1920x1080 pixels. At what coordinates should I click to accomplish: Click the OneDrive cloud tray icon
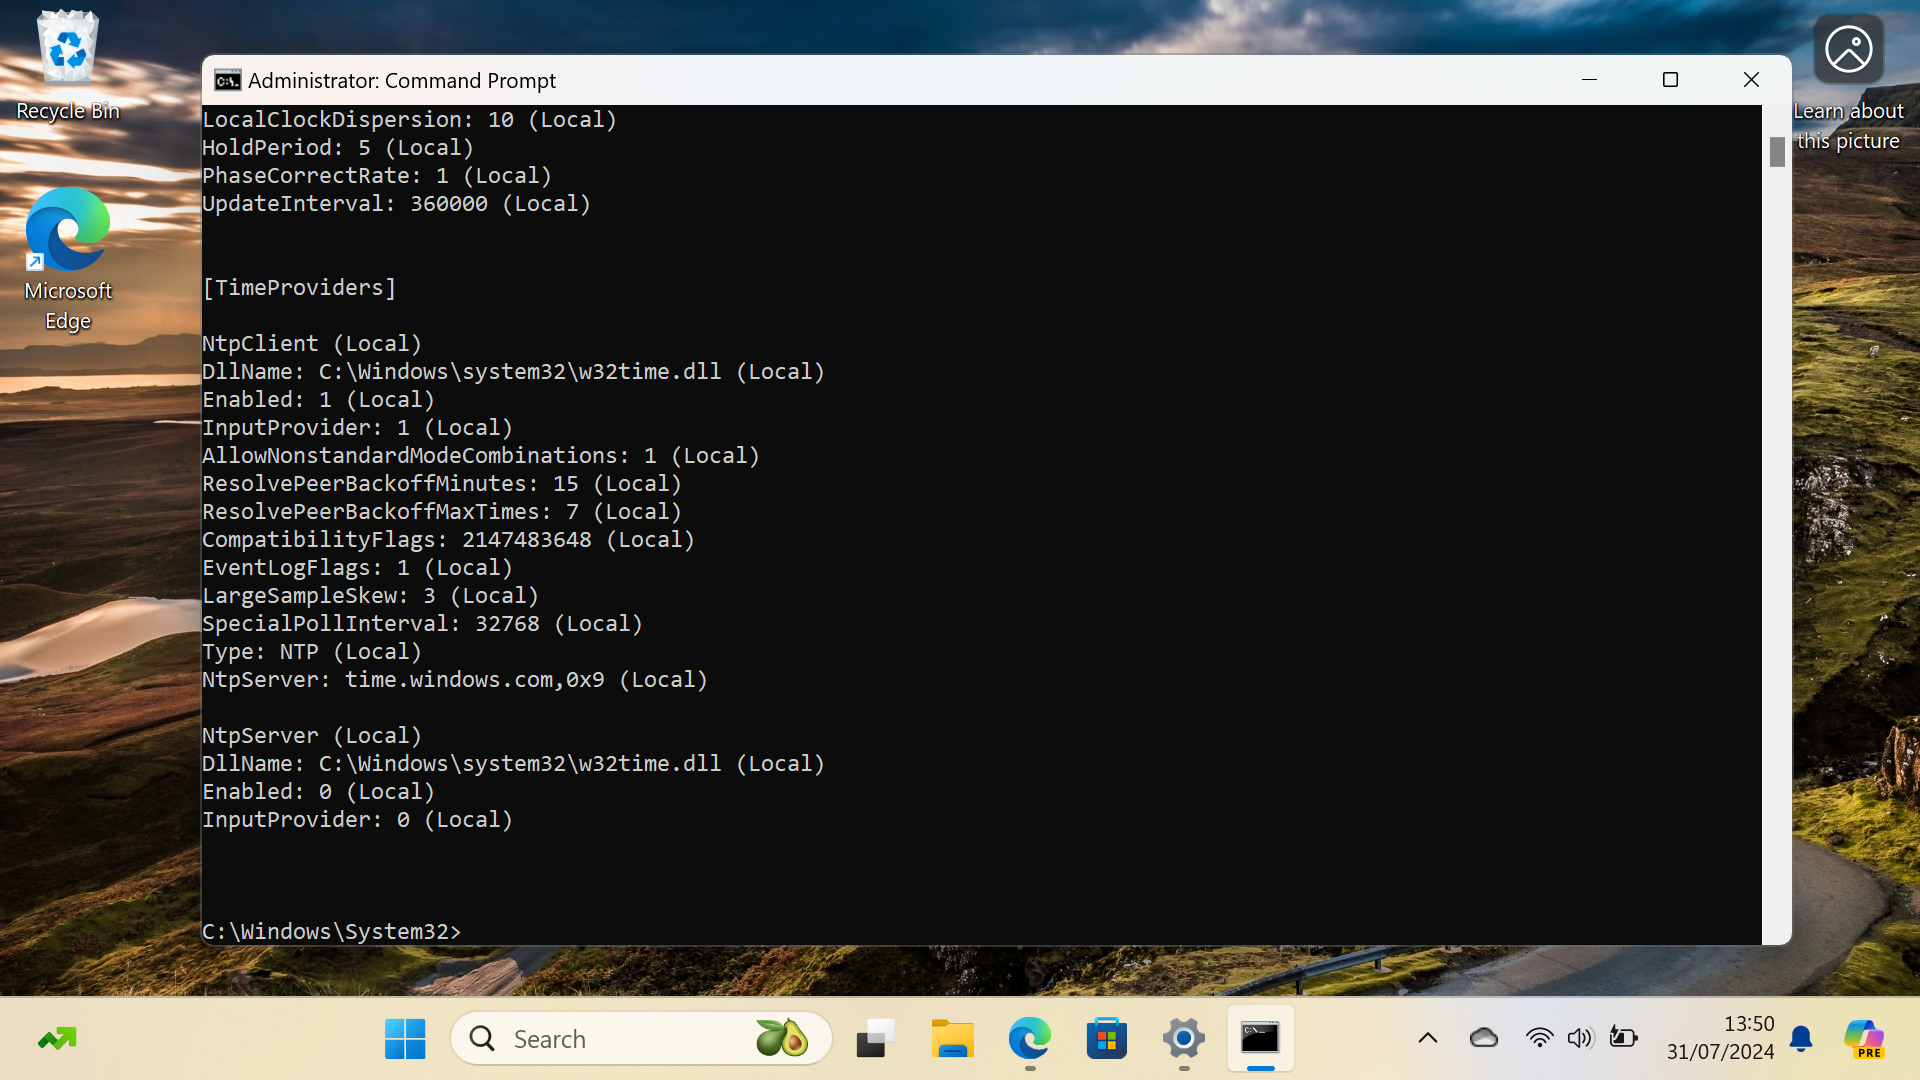pyautogui.click(x=1484, y=1038)
